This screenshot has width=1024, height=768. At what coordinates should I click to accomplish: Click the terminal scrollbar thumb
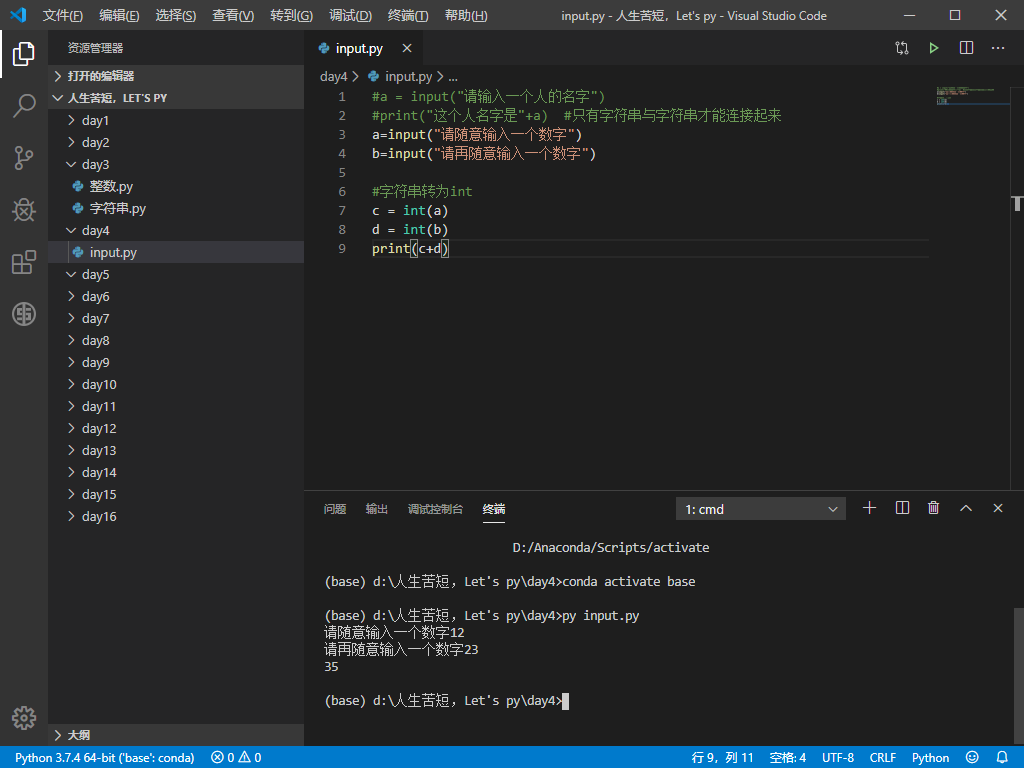point(1018,675)
